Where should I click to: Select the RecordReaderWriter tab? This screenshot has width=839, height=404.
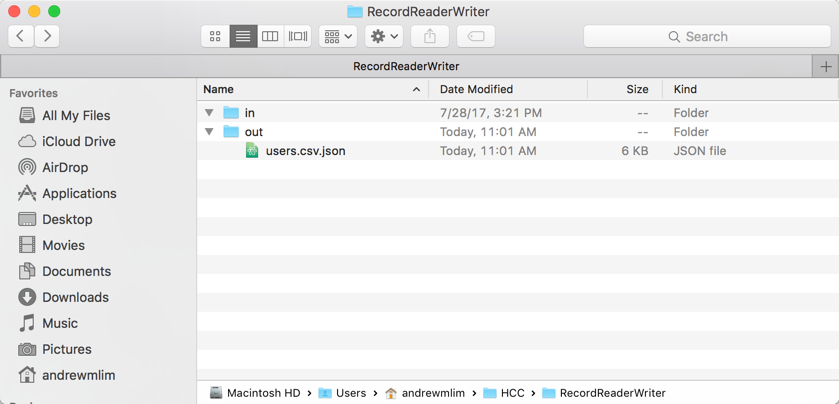pos(406,66)
